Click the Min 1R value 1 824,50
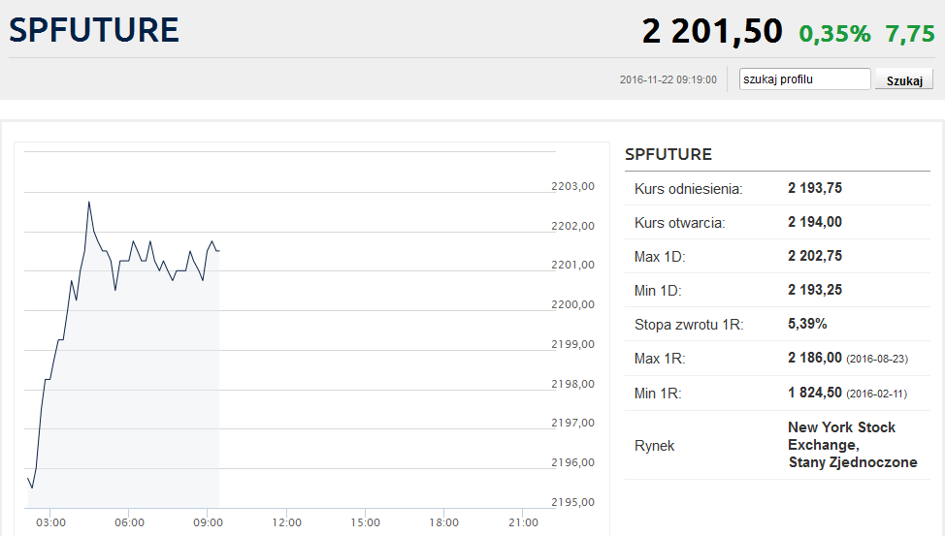This screenshot has width=945, height=536. click(x=815, y=393)
